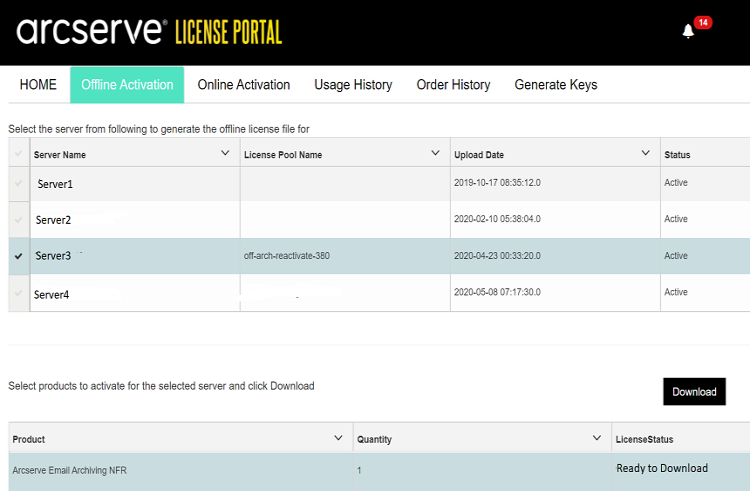This screenshot has height=491, width=750.
Task: Toggle the select-all servers checkbox
Action: pyautogui.click(x=19, y=153)
